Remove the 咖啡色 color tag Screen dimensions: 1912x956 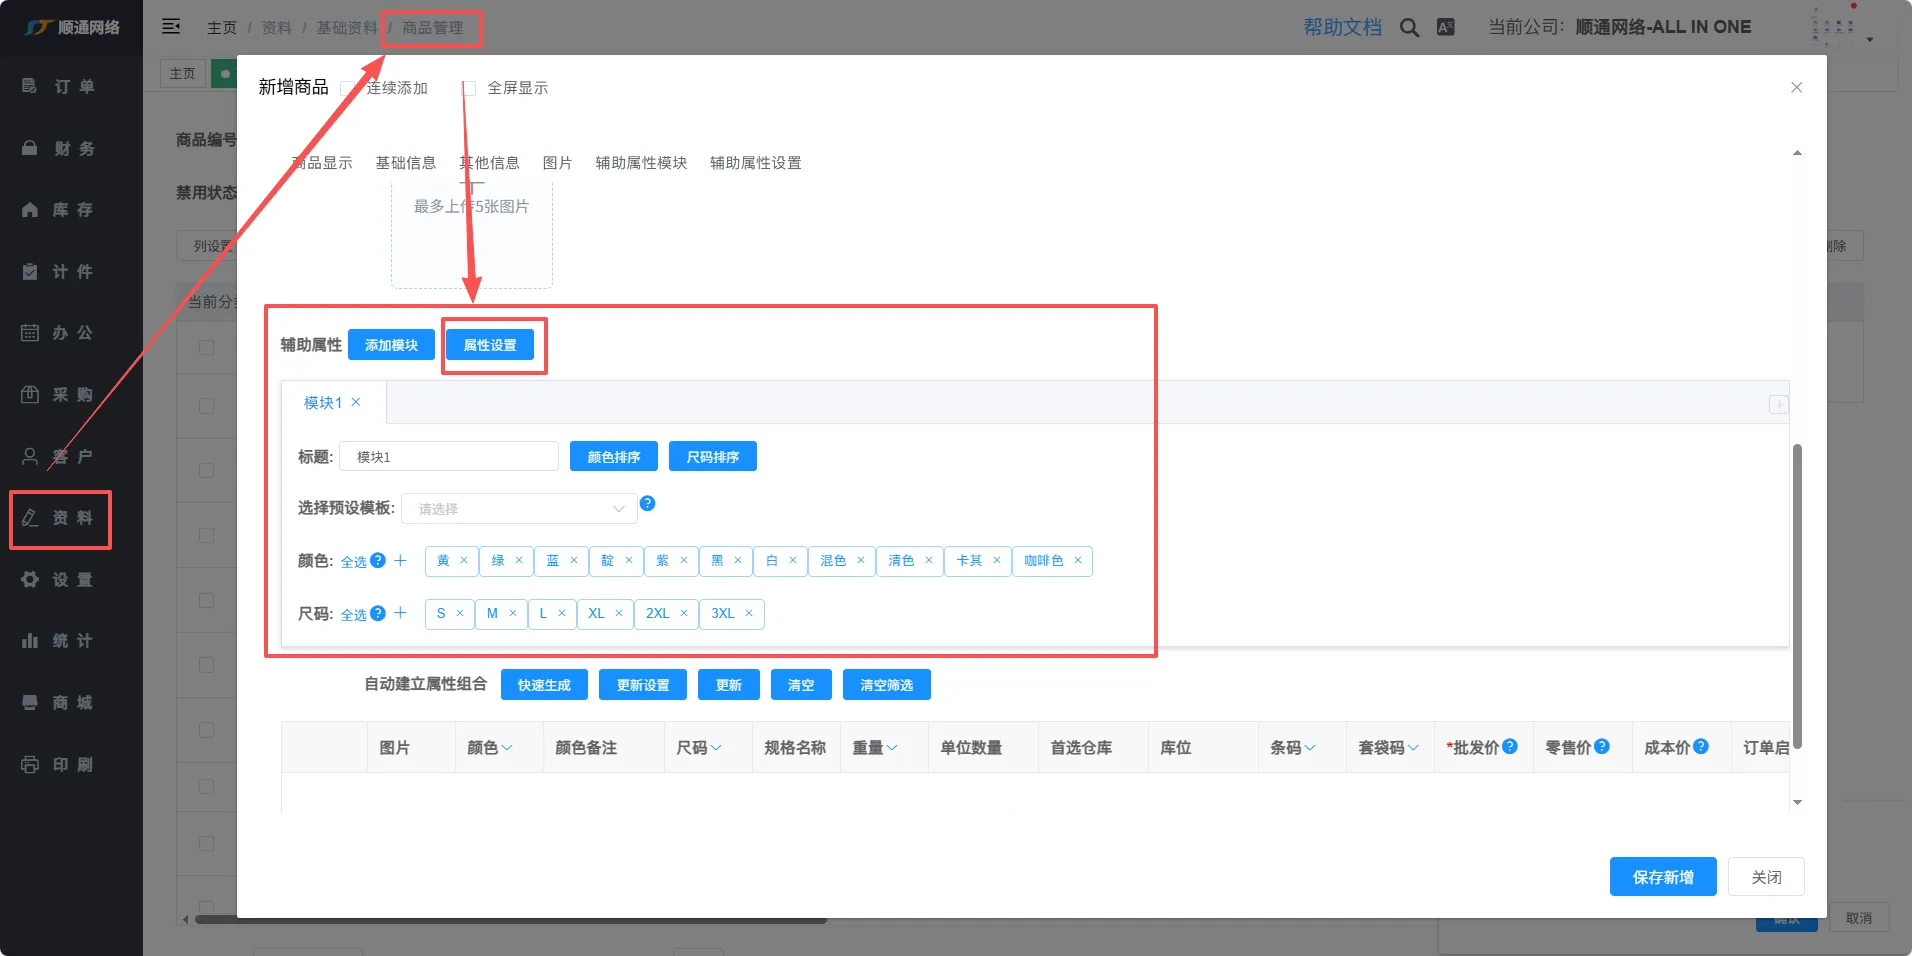pos(1078,561)
